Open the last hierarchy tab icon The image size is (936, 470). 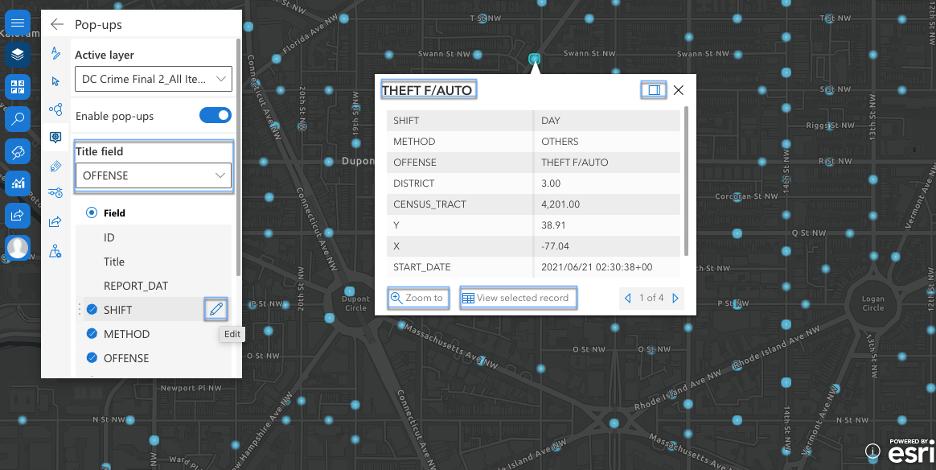click(x=56, y=251)
